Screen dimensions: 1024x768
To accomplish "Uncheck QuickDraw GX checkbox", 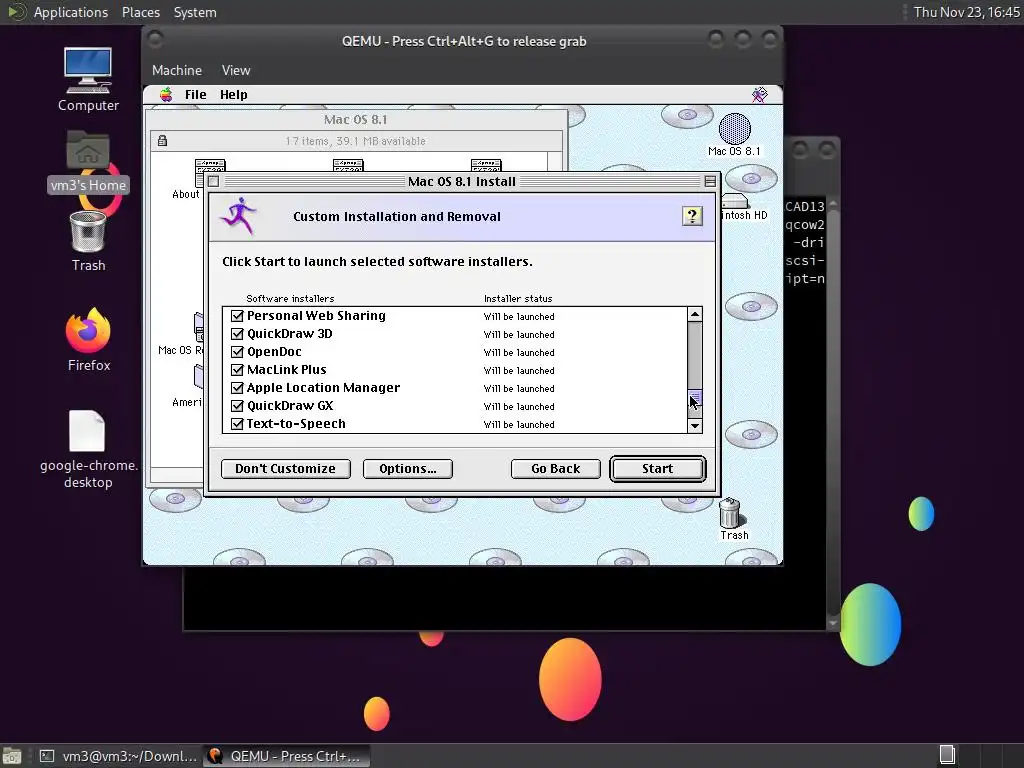I will pyautogui.click(x=237, y=406).
